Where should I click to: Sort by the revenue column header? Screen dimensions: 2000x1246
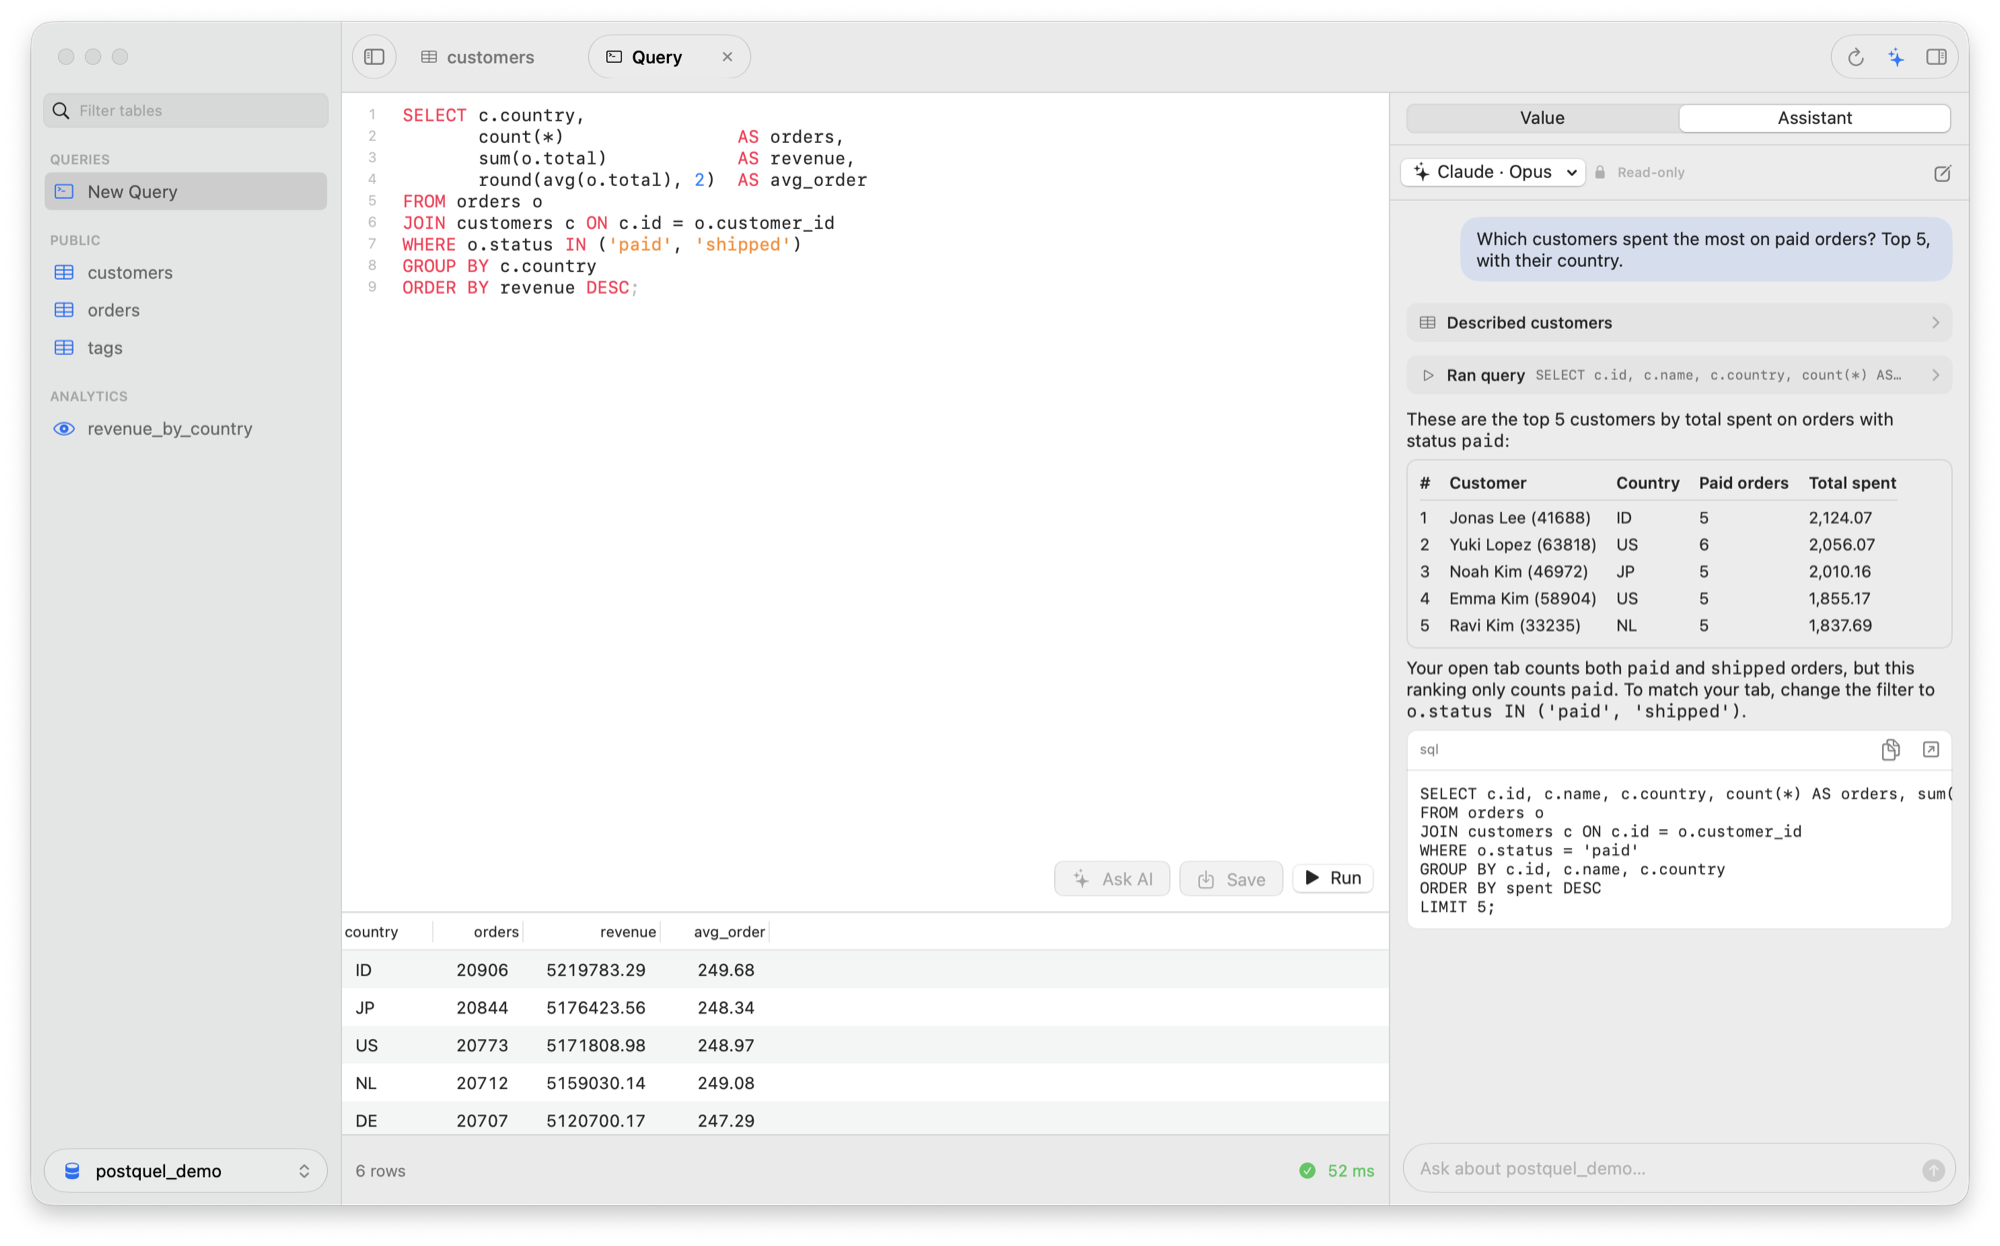593,932
